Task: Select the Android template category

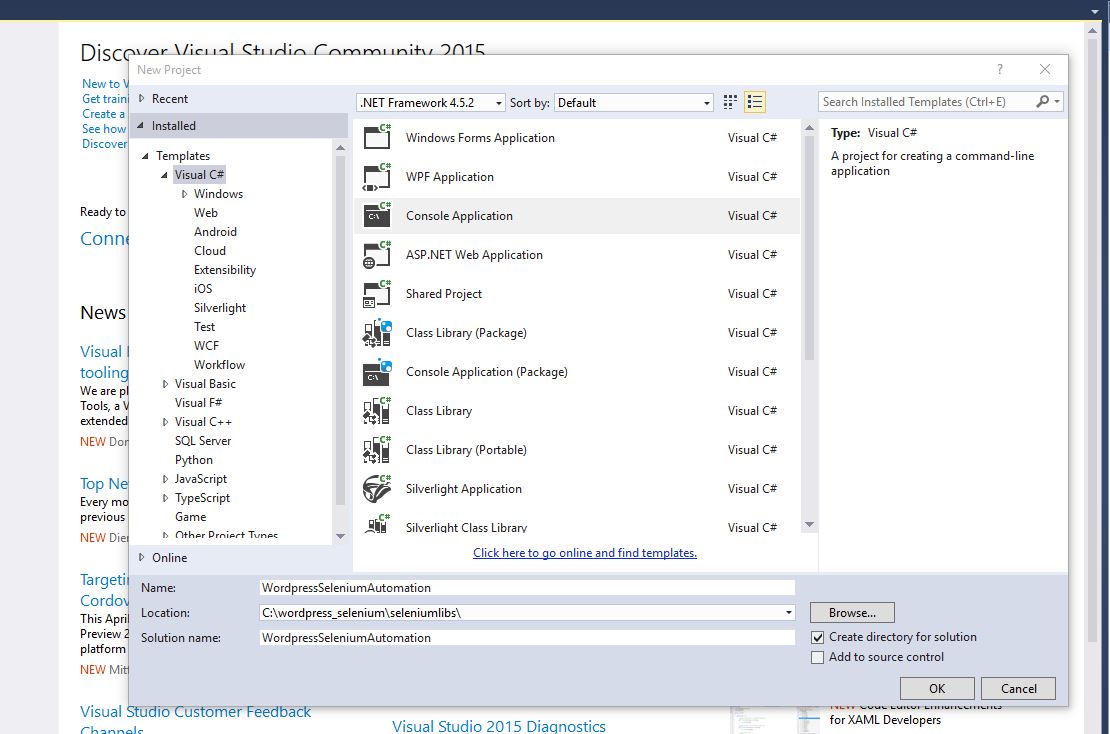Action: (x=215, y=231)
